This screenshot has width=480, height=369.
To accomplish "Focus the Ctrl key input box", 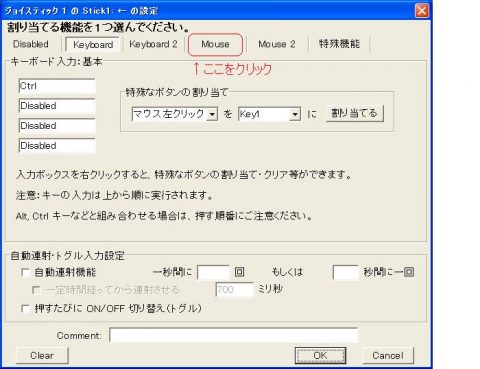I will [57, 86].
